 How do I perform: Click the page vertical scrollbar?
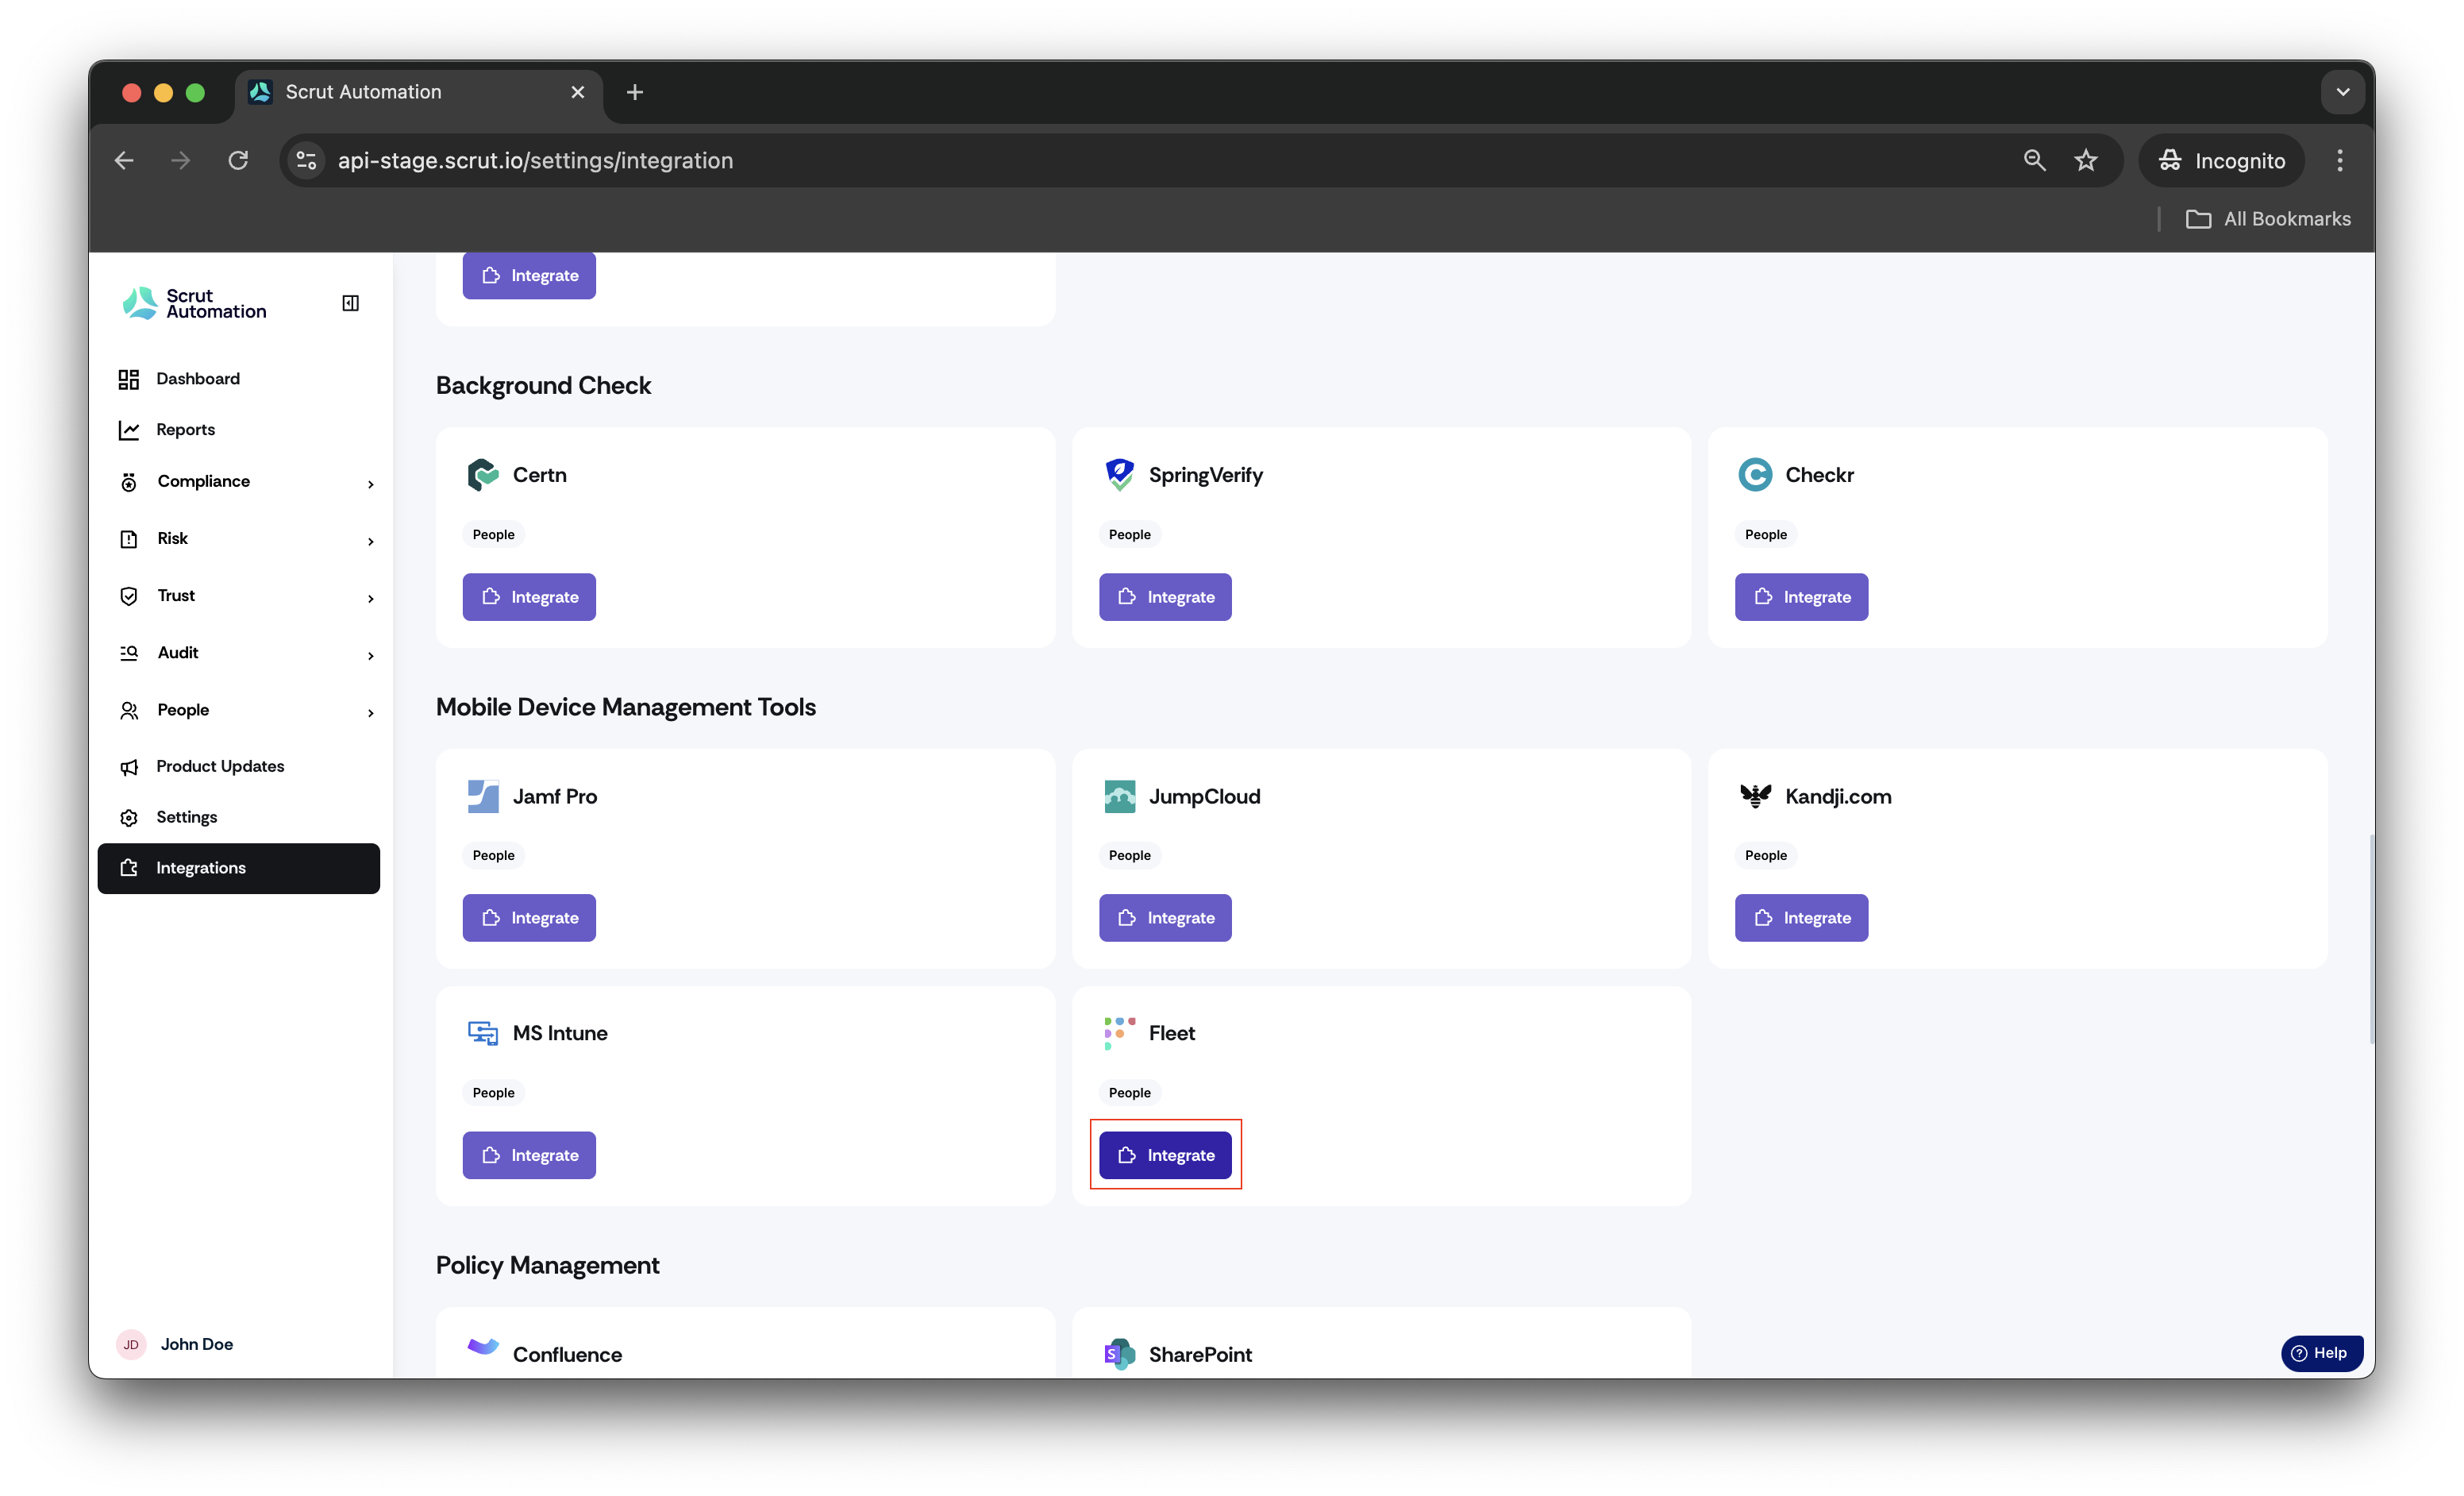2370,940
